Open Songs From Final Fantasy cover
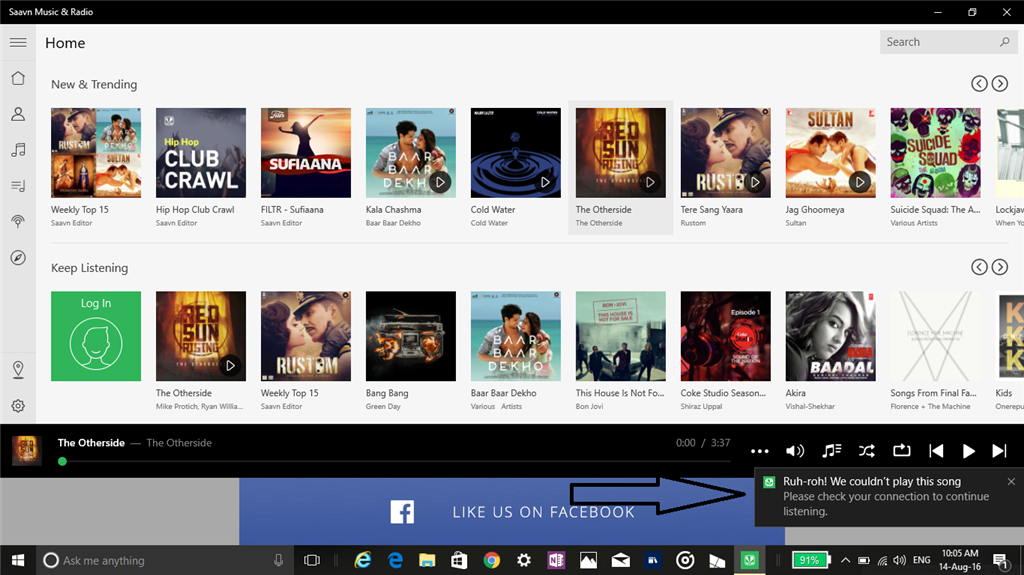This screenshot has height=575, width=1024. click(935, 337)
